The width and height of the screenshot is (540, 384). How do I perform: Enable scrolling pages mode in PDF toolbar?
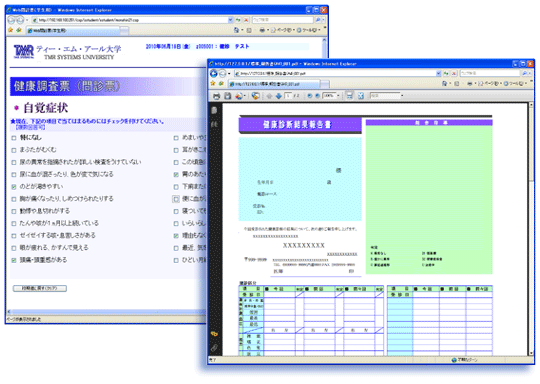[349, 96]
